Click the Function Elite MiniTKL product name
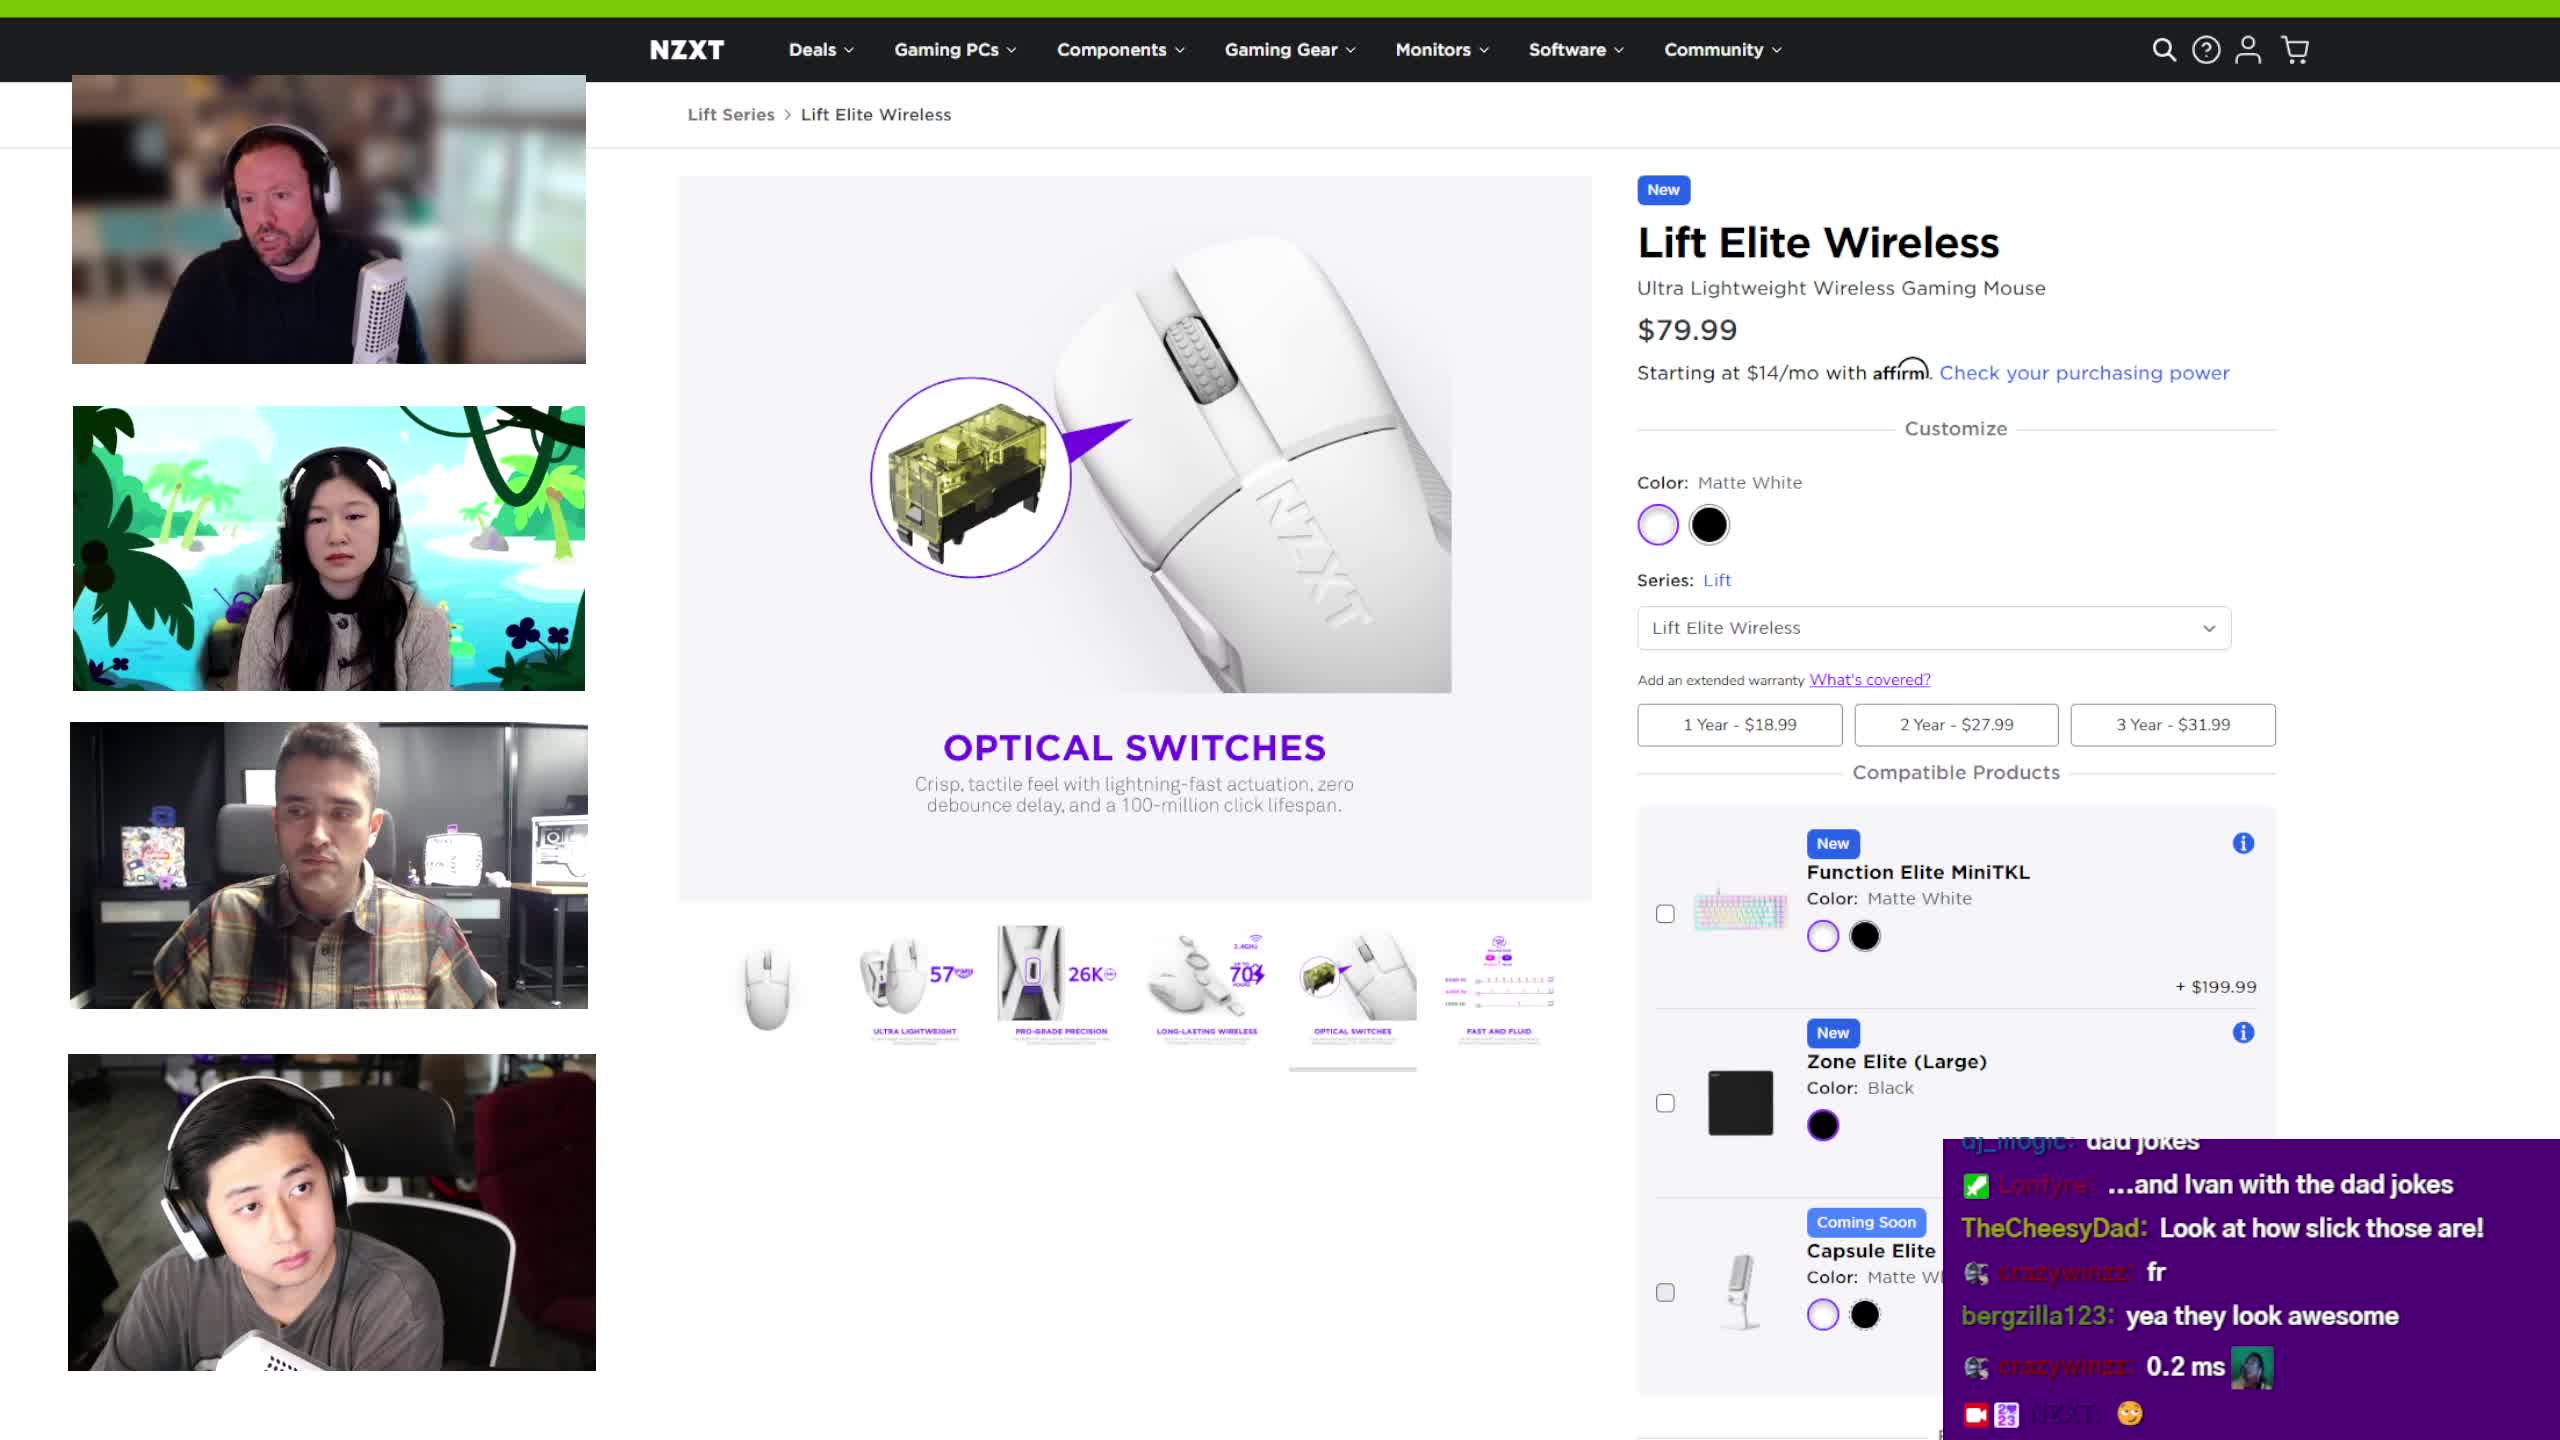 click(x=1917, y=872)
